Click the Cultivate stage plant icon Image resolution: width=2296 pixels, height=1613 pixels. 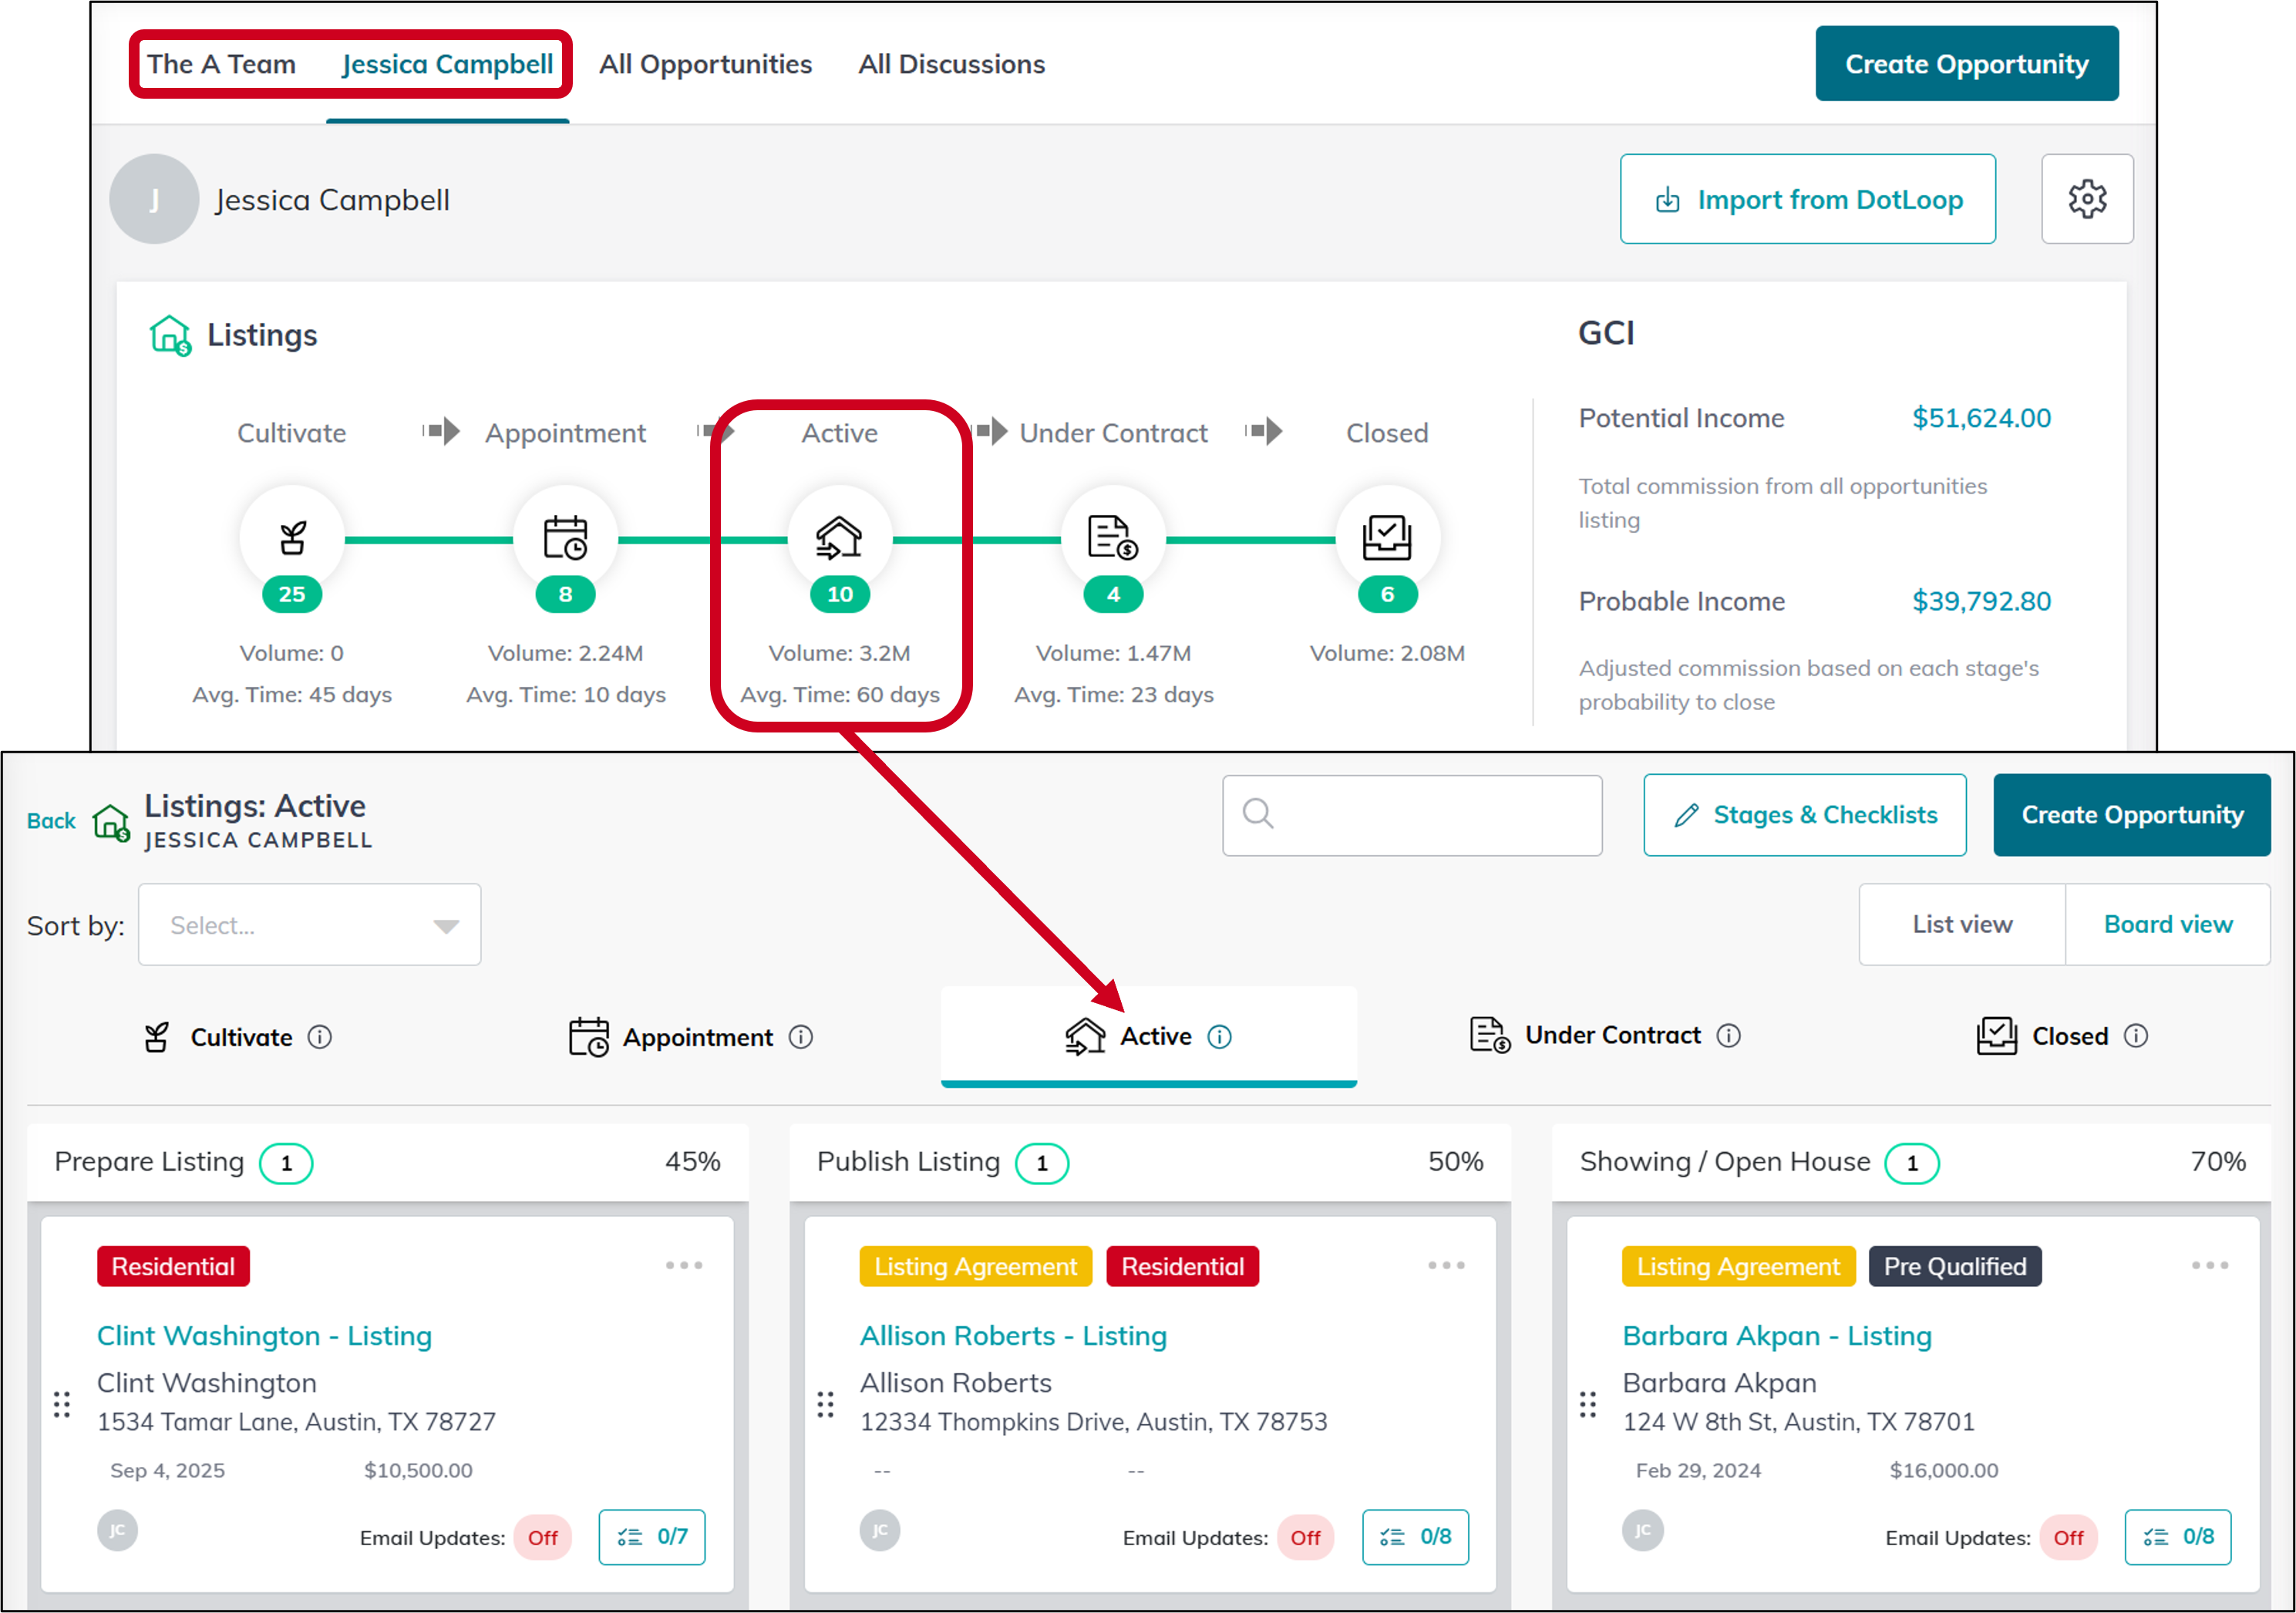pos(292,538)
